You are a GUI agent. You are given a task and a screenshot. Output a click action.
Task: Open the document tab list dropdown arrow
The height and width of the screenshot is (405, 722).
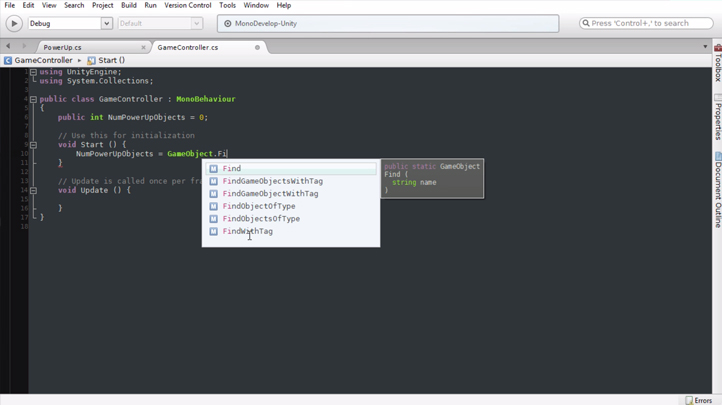coord(705,46)
